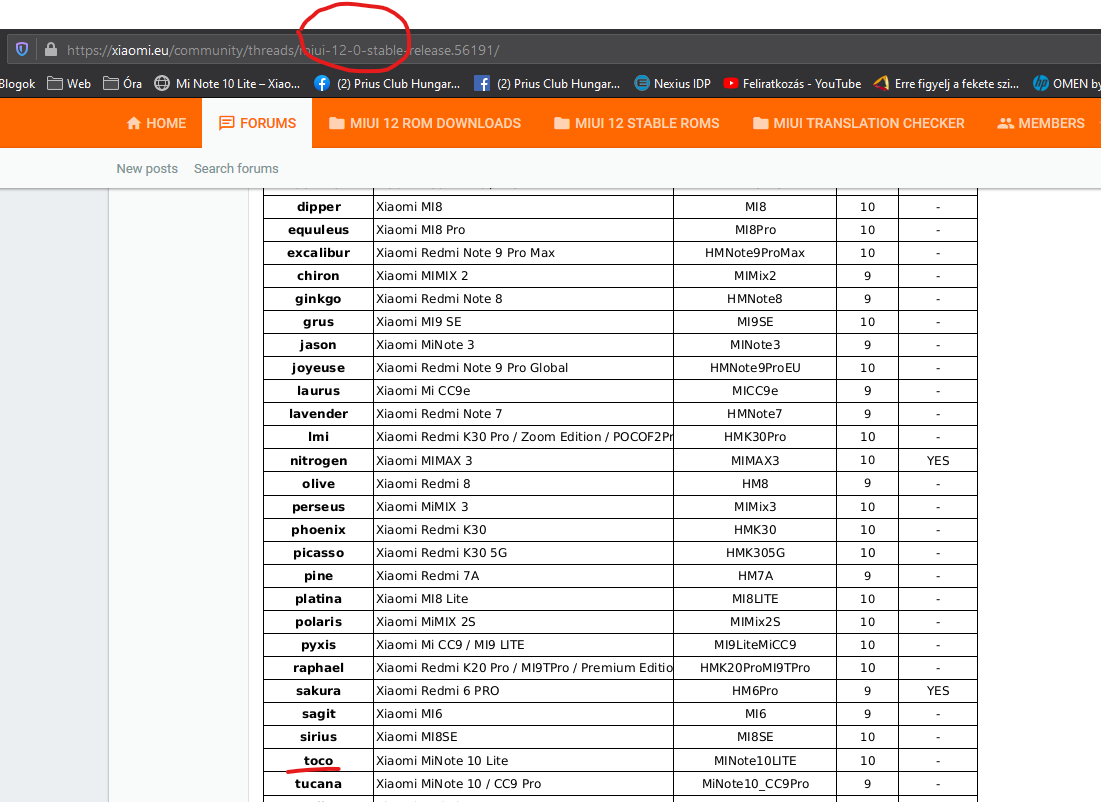
Task: Click Xiaomi Redmi Note 9 Pro Global cell
Action: point(523,368)
